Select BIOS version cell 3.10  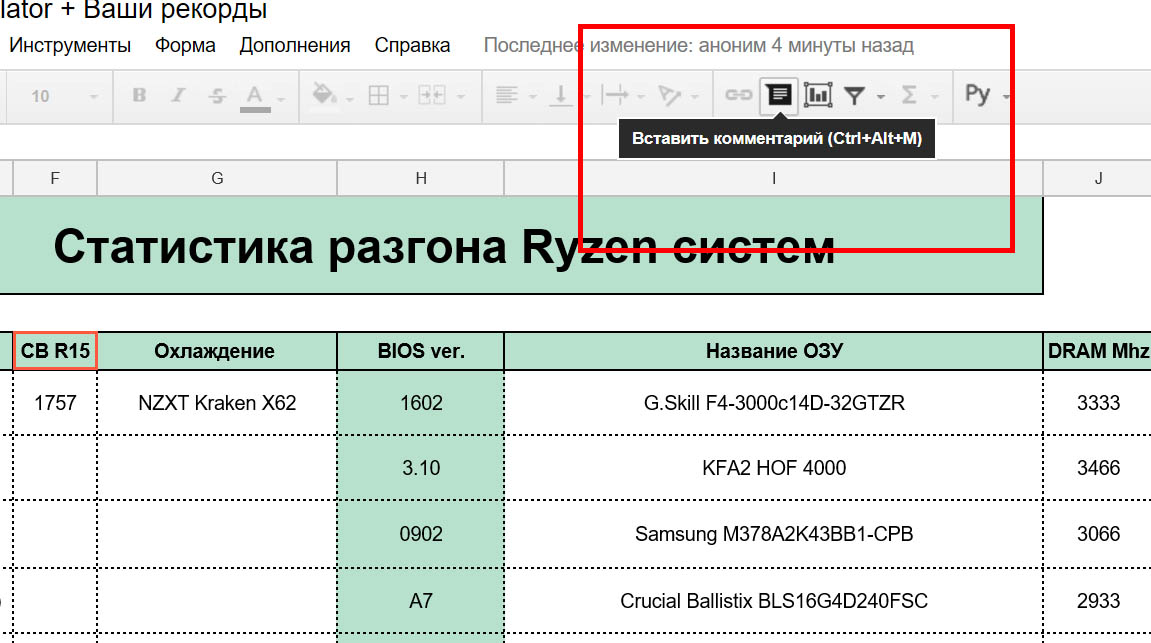pyautogui.click(x=421, y=468)
